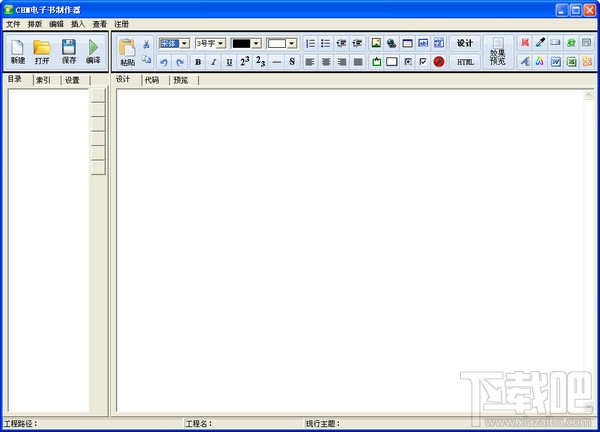Switch to the 索引 tab
Viewport: 600px width, 432px height.
click(x=43, y=80)
